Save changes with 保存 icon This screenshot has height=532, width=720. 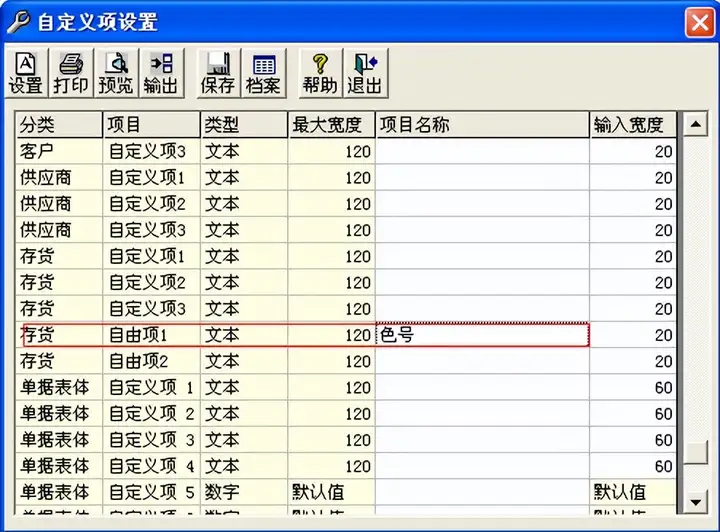(219, 73)
